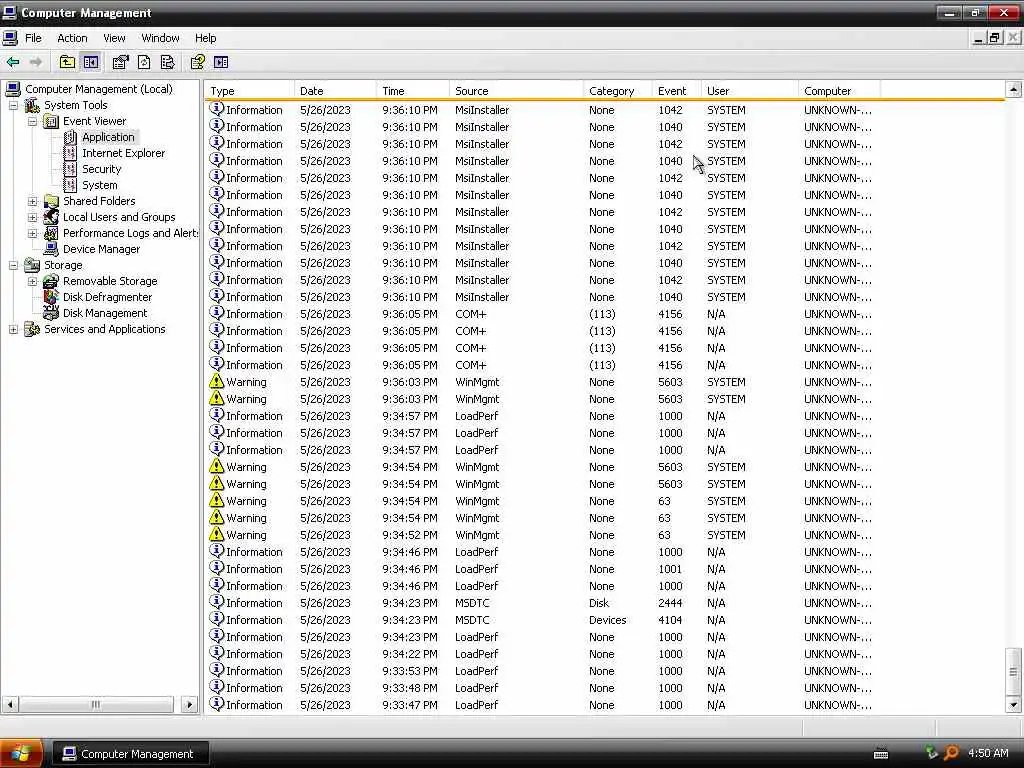Select Internet Explorer log icon in tree

click(x=70, y=153)
